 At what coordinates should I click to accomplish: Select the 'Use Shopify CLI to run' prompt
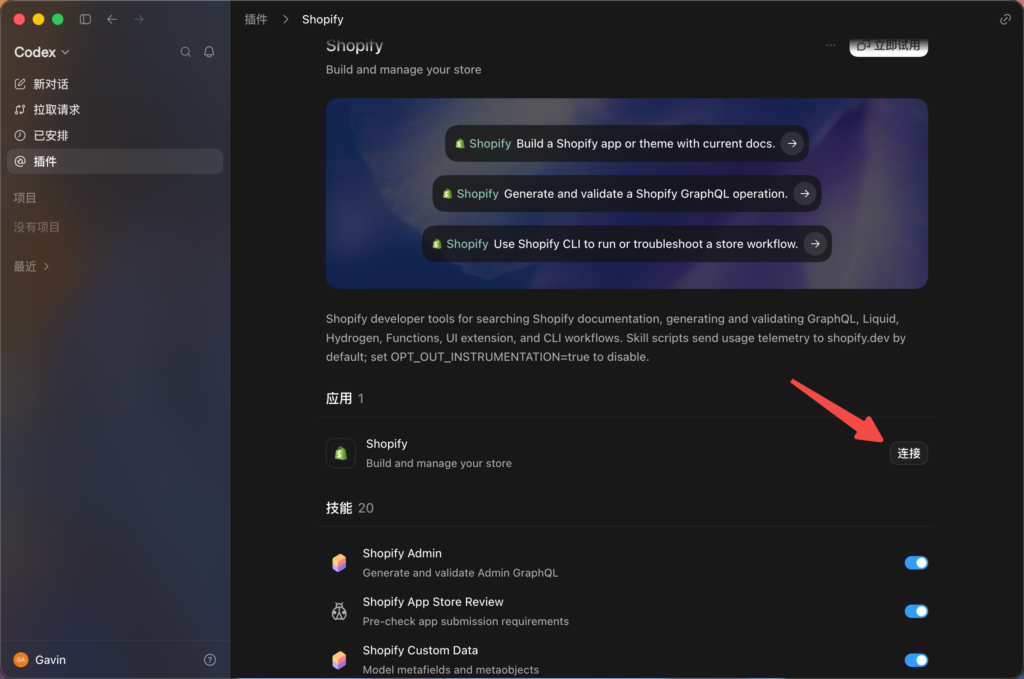(627, 244)
